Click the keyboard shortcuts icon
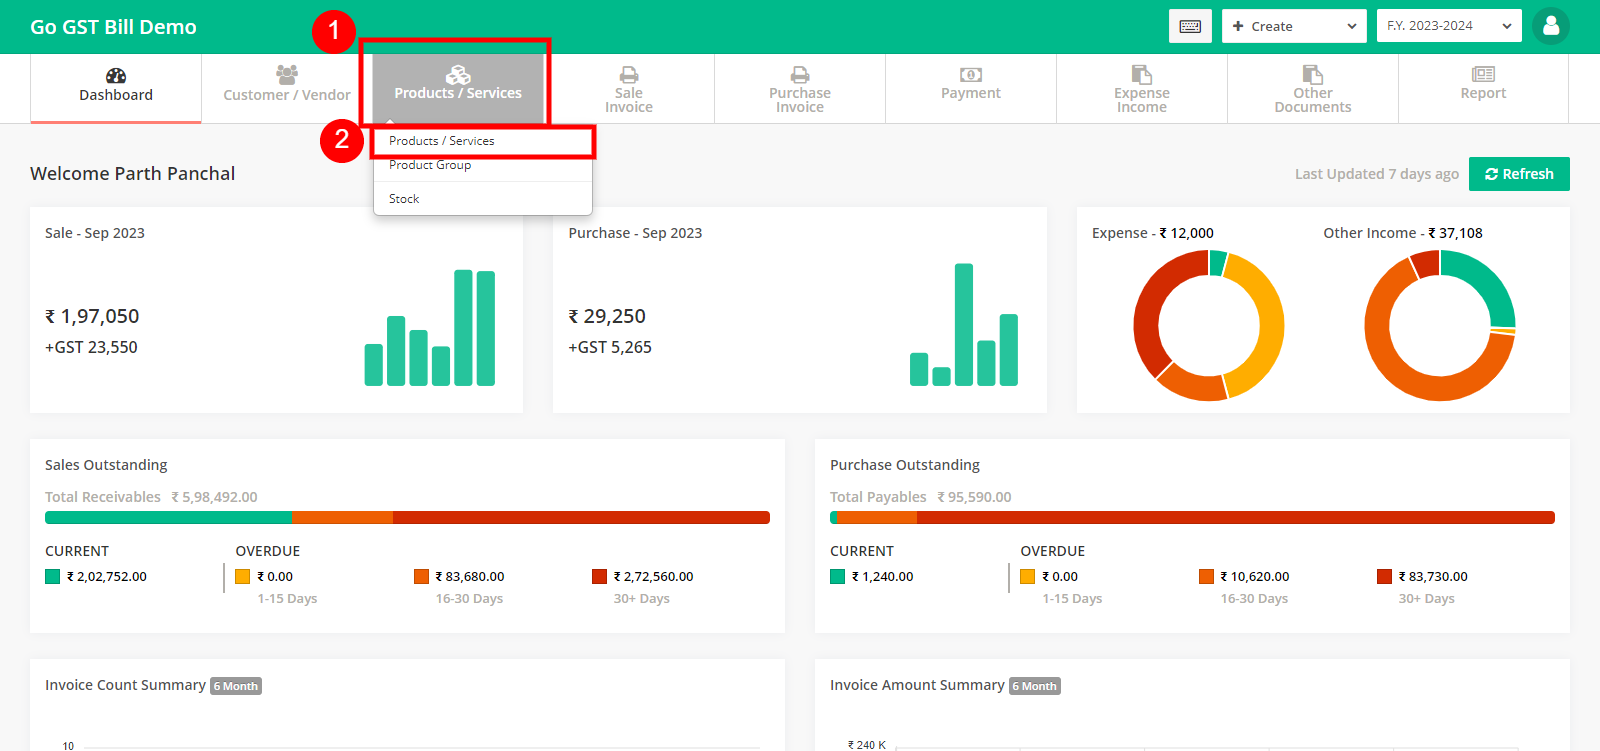This screenshot has height=751, width=1600. 1190,26
